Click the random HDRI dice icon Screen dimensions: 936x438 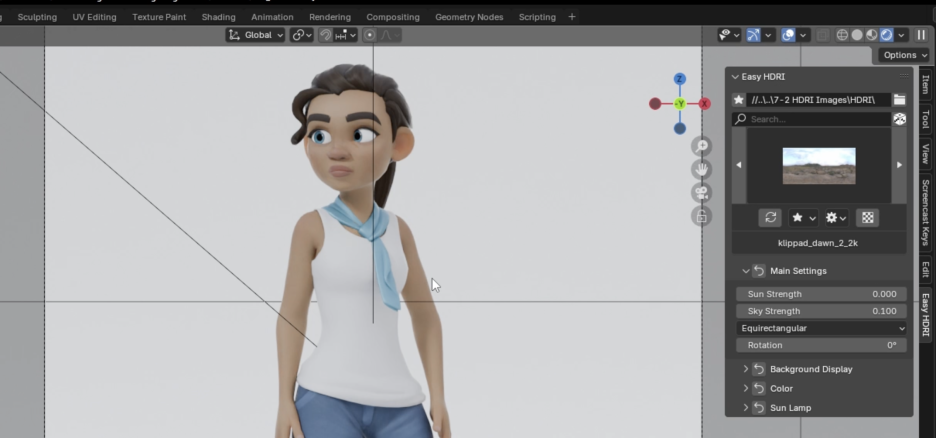(x=899, y=119)
